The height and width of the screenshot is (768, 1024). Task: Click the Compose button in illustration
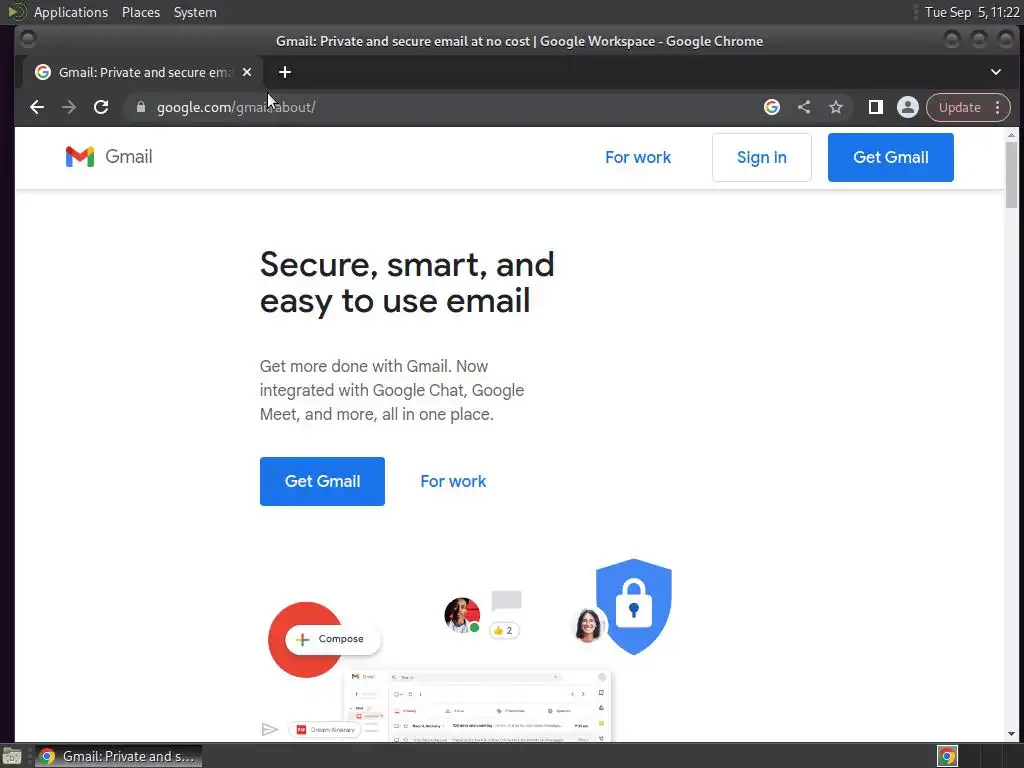(332, 639)
